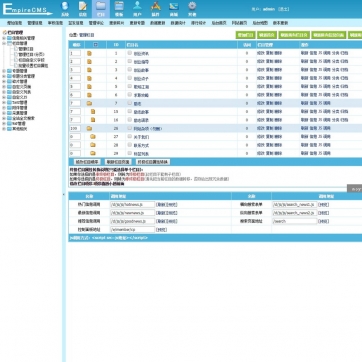Click the green 刷新首页 button
Viewport: 362px width, 362px height.
[x=267, y=35]
